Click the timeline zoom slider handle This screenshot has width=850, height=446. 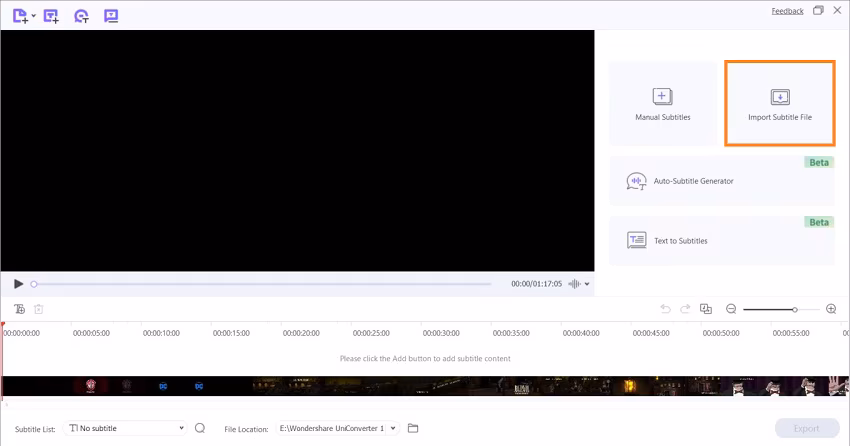795,309
